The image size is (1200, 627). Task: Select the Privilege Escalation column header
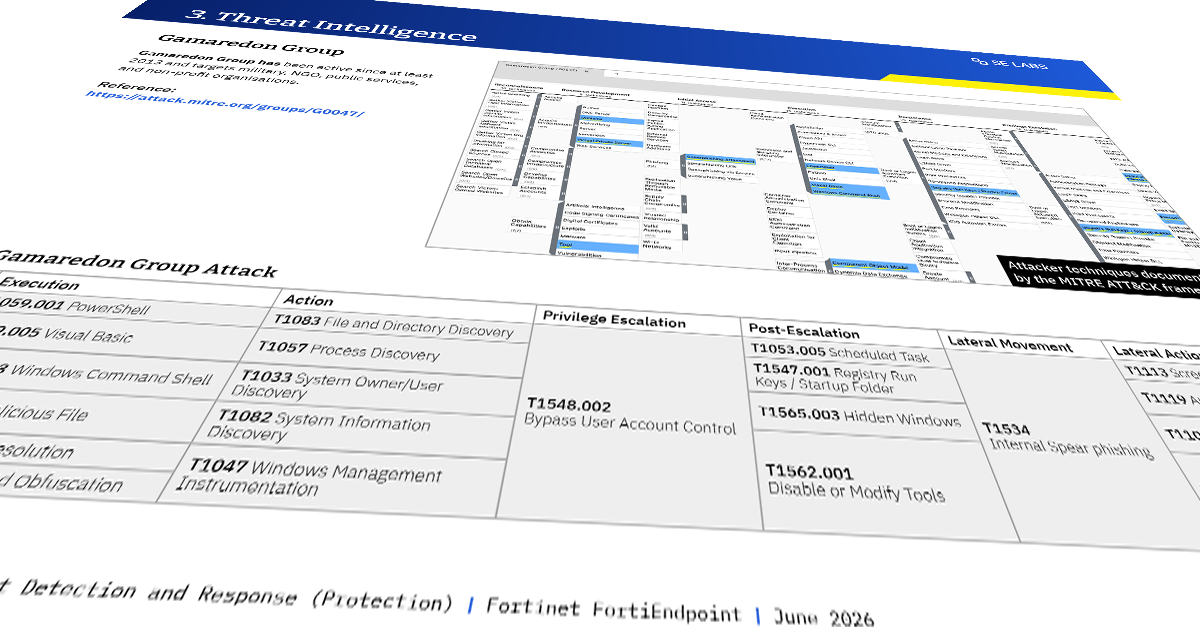[x=614, y=320]
